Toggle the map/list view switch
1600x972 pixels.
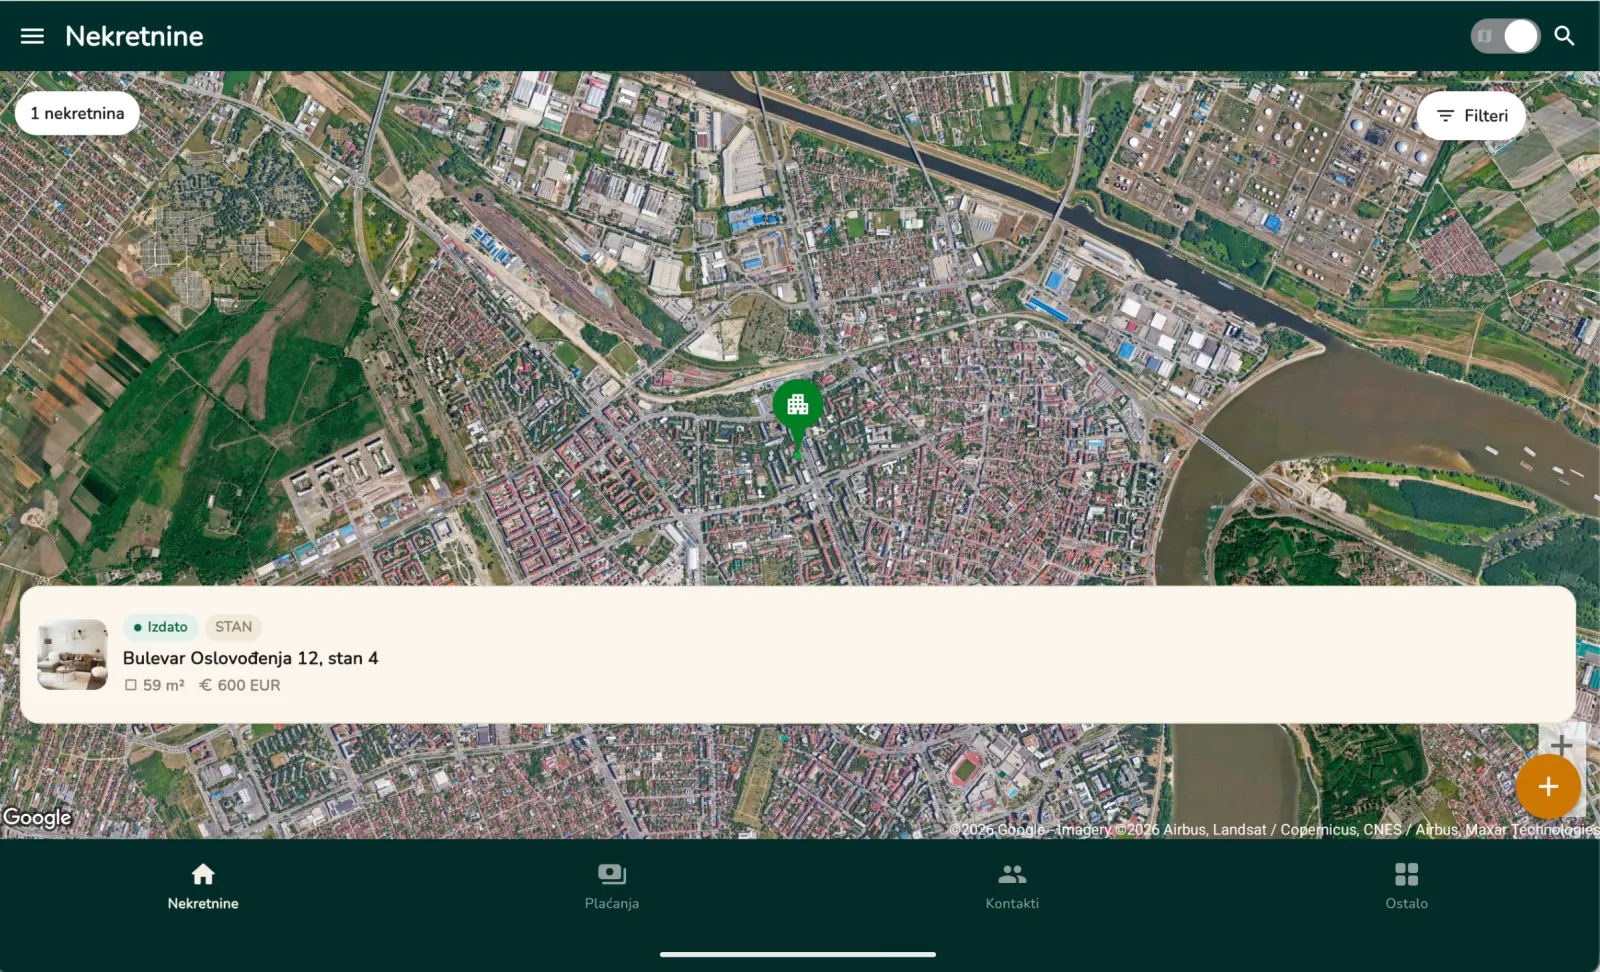(1505, 36)
